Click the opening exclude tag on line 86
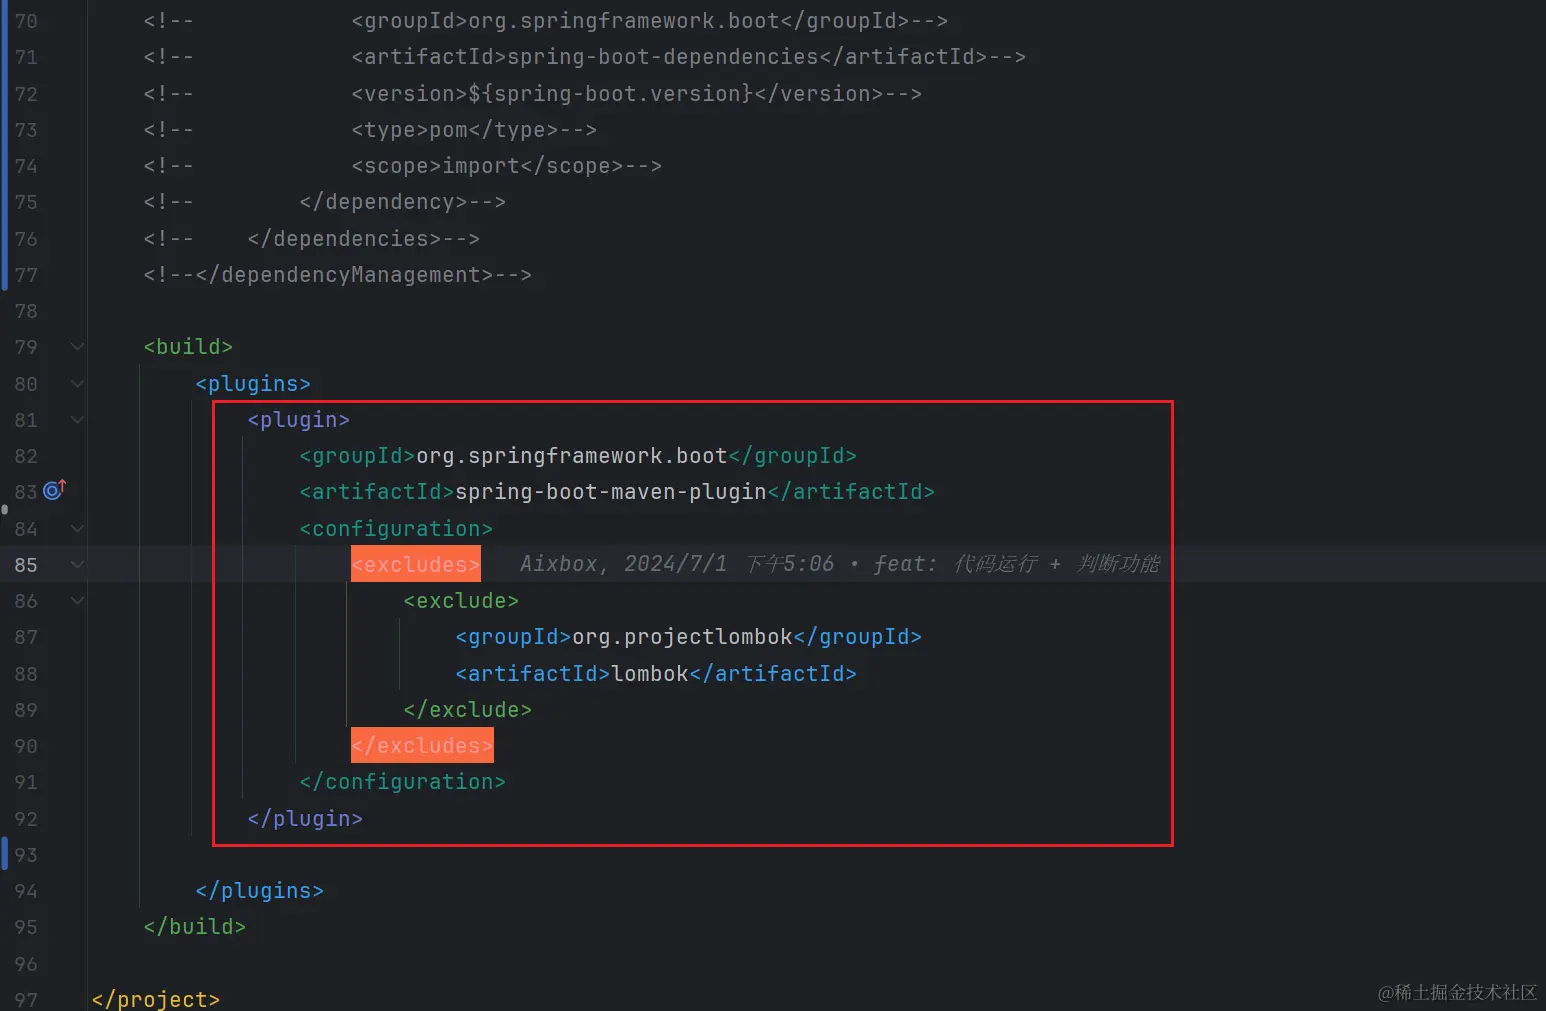Screen dimensions: 1546x1011 pyautogui.click(x=461, y=601)
